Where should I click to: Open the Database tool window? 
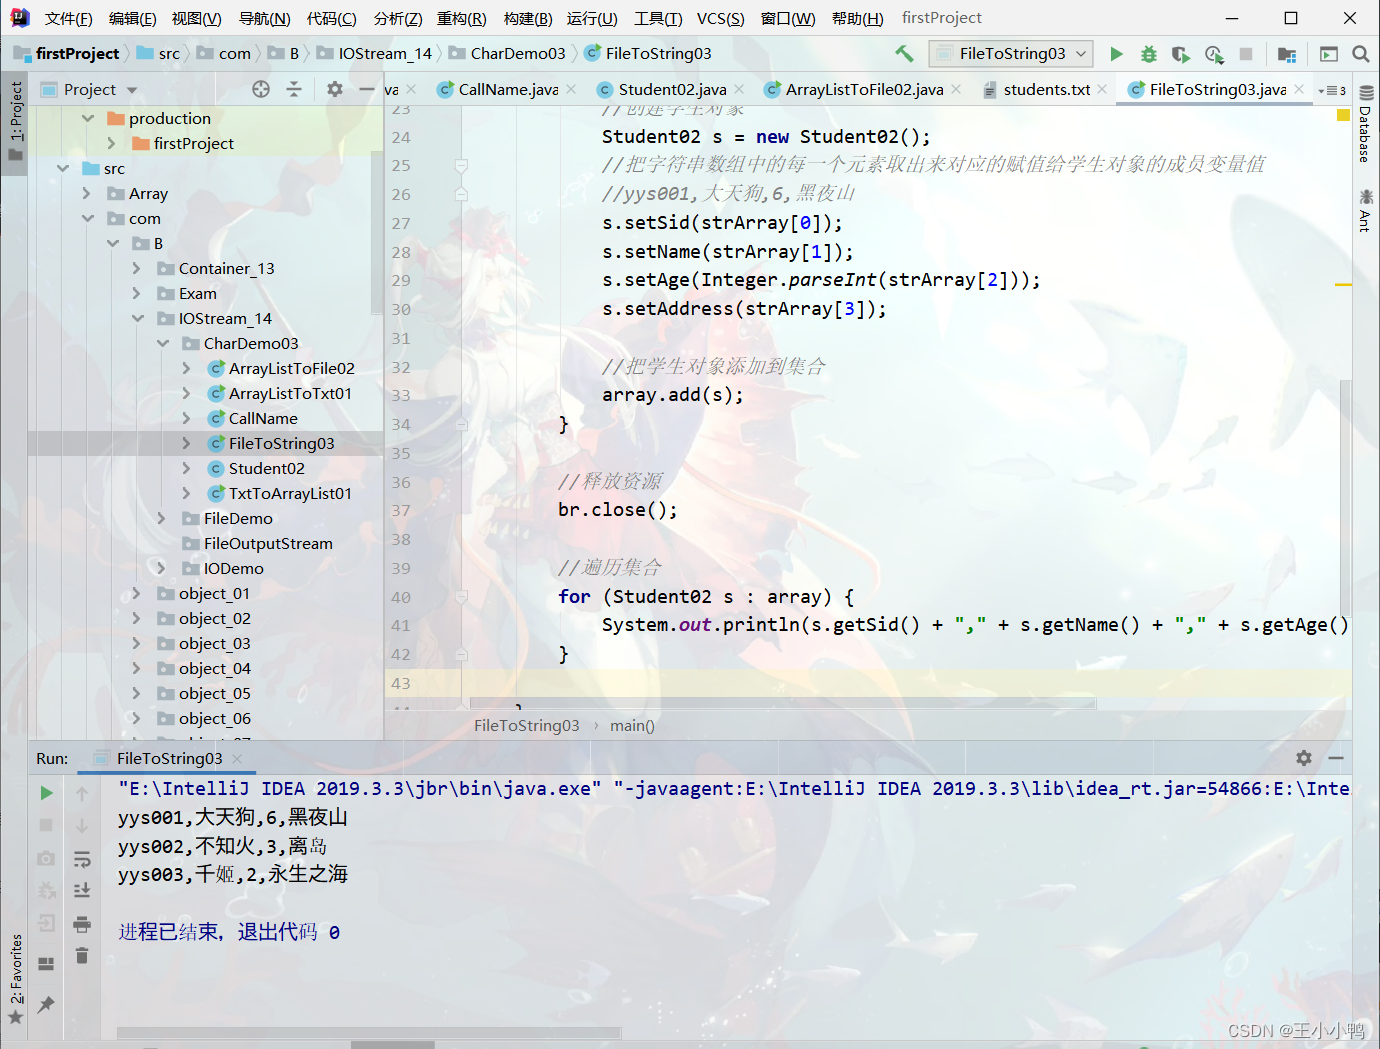(1365, 123)
